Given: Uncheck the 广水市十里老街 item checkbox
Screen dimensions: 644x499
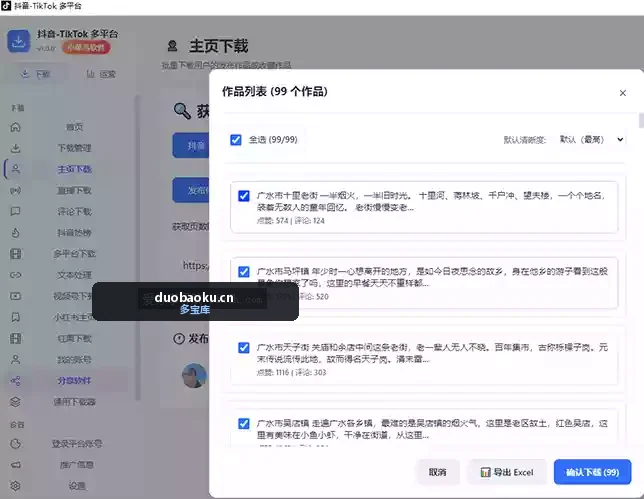Looking at the screenshot, I should click(244, 196).
